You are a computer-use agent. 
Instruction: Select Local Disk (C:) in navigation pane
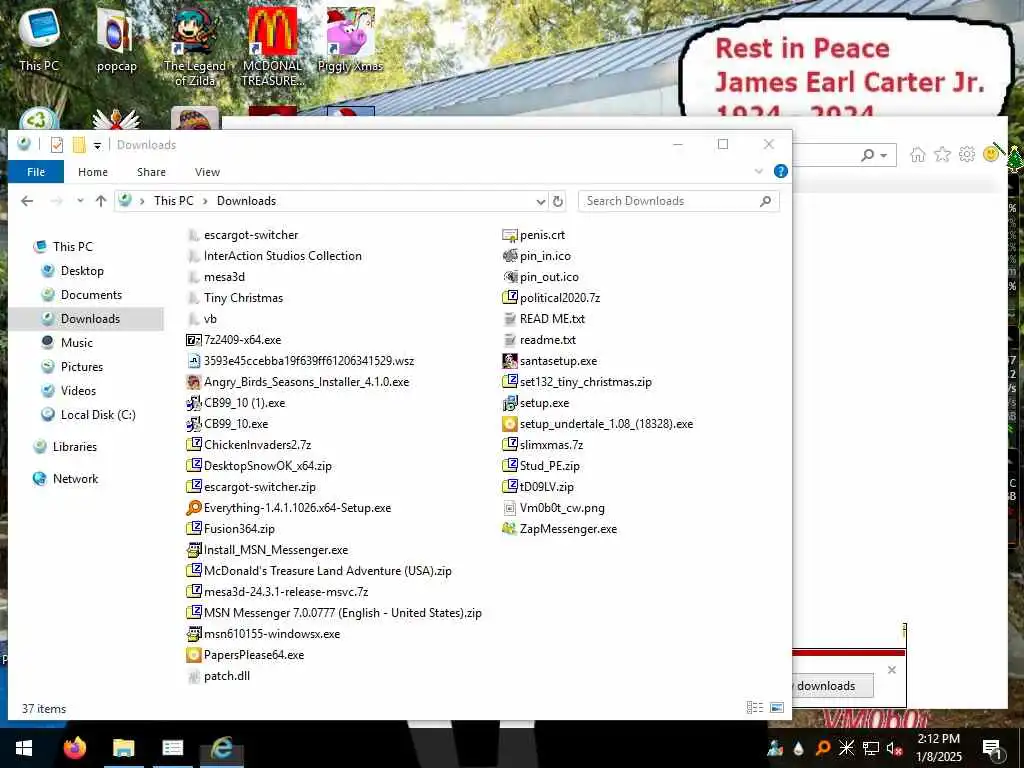(98, 415)
